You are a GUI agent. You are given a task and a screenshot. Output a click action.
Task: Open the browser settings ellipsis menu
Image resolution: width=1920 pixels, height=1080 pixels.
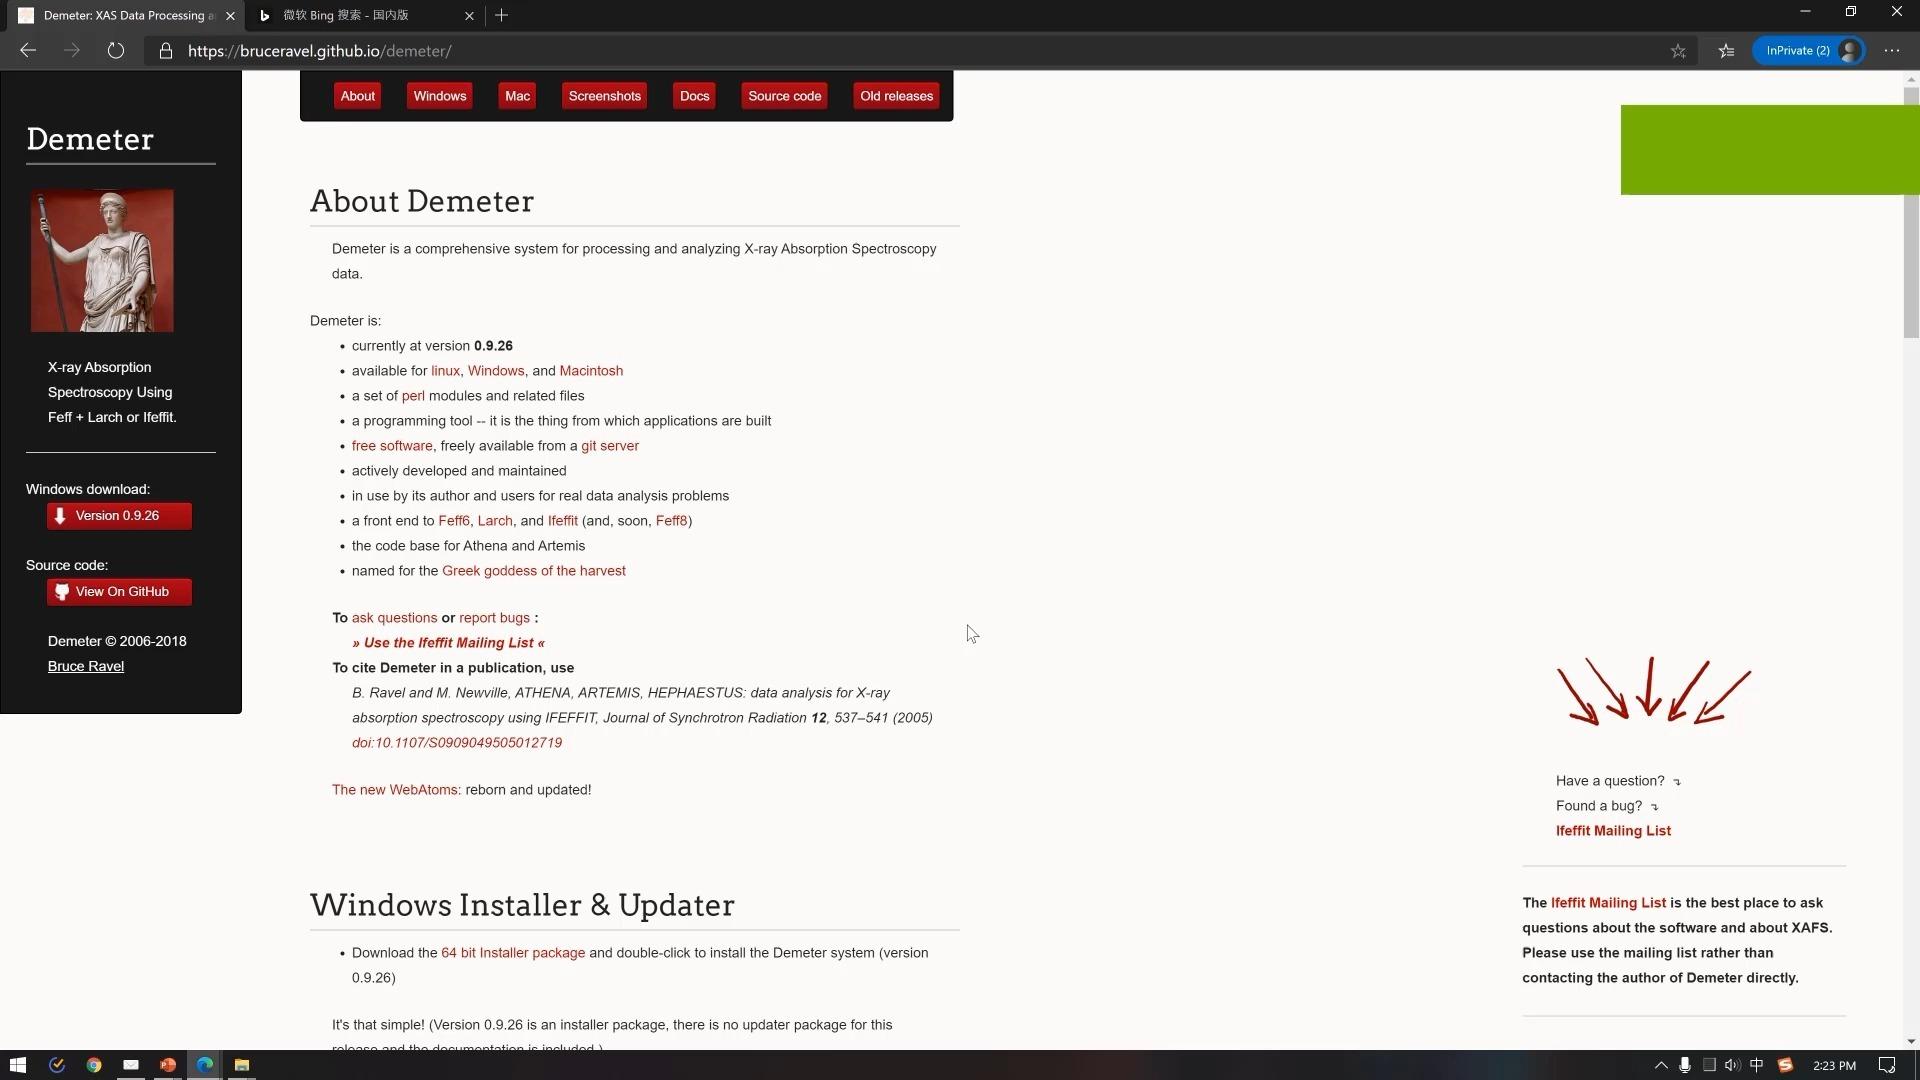click(1892, 51)
